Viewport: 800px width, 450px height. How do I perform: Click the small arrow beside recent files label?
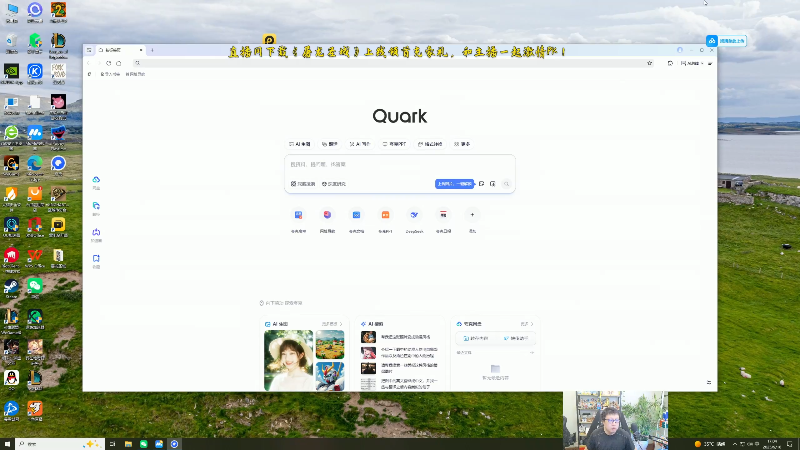click(532, 353)
